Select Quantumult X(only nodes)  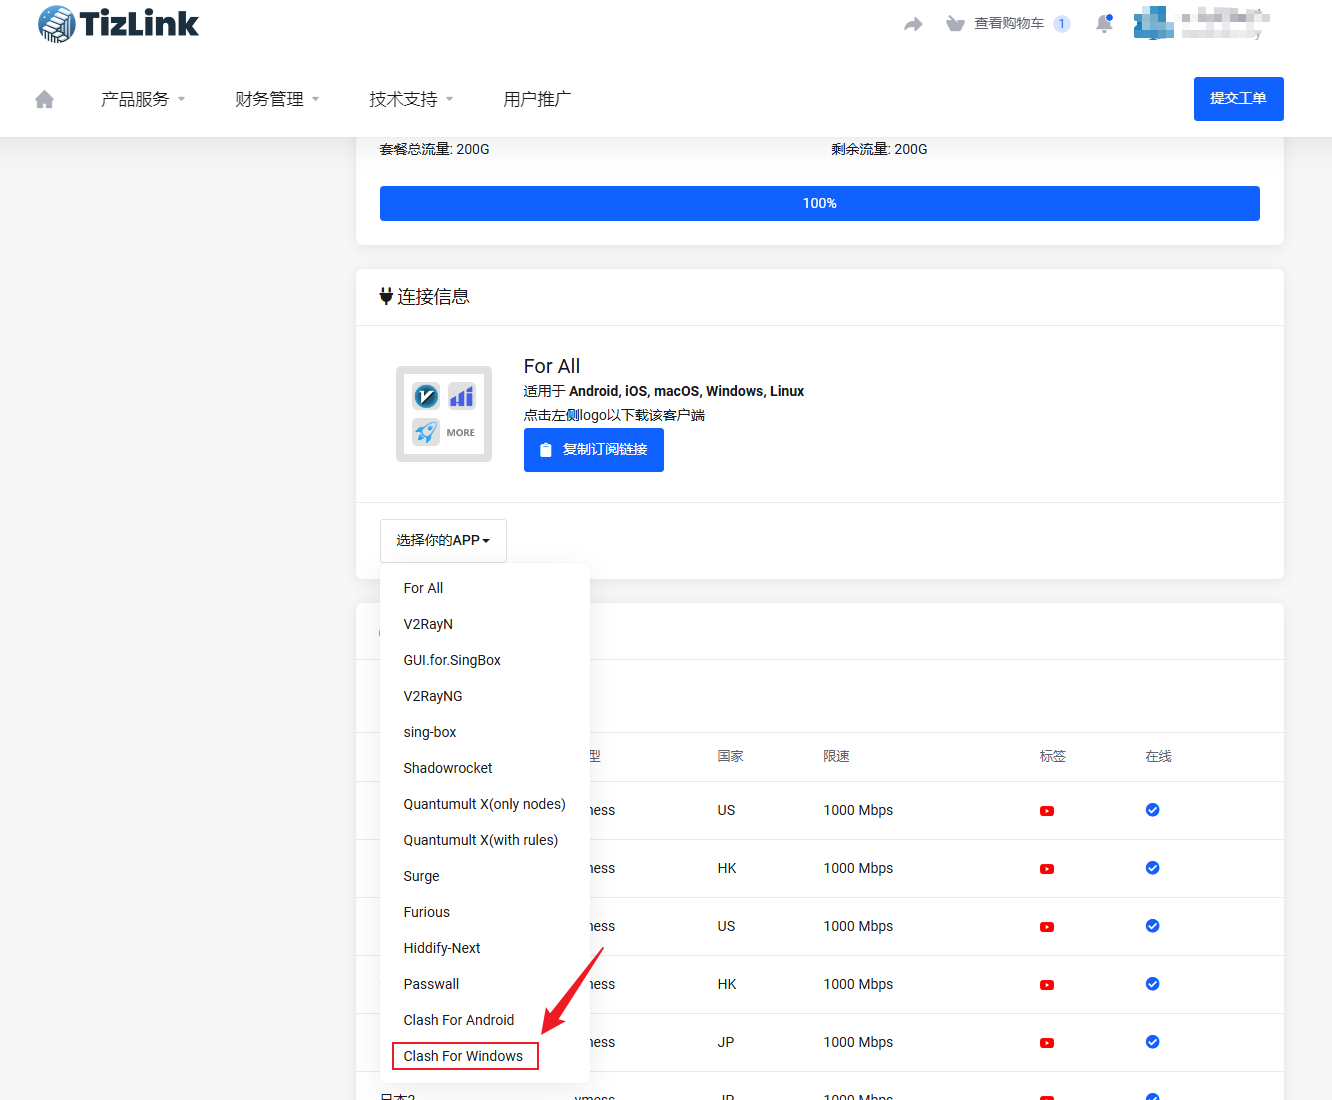click(x=485, y=804)
